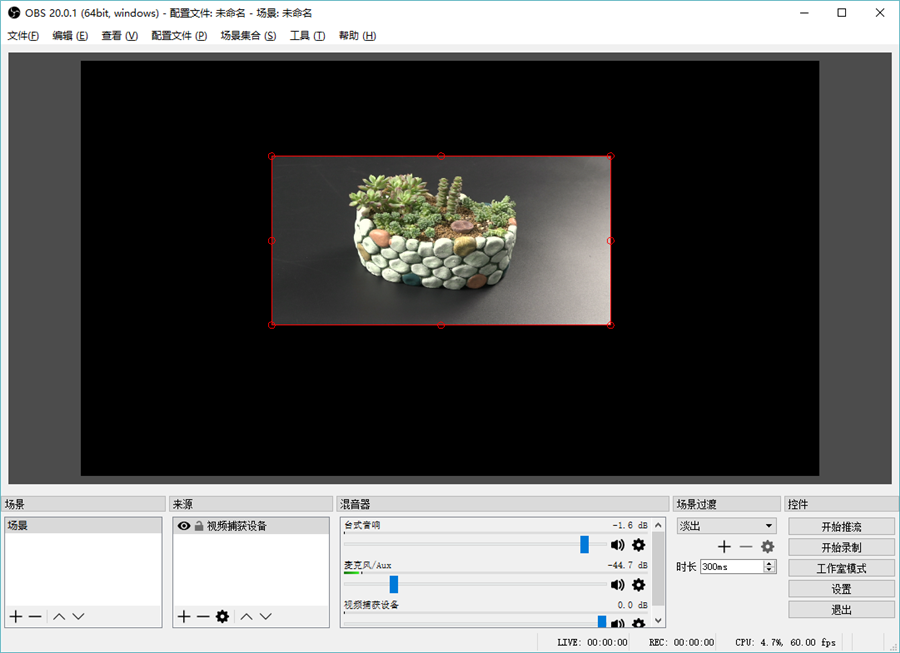Mute the 麦克风/Aux speaker icon
This screenshot has width=900, height=653.
point(617,585)
